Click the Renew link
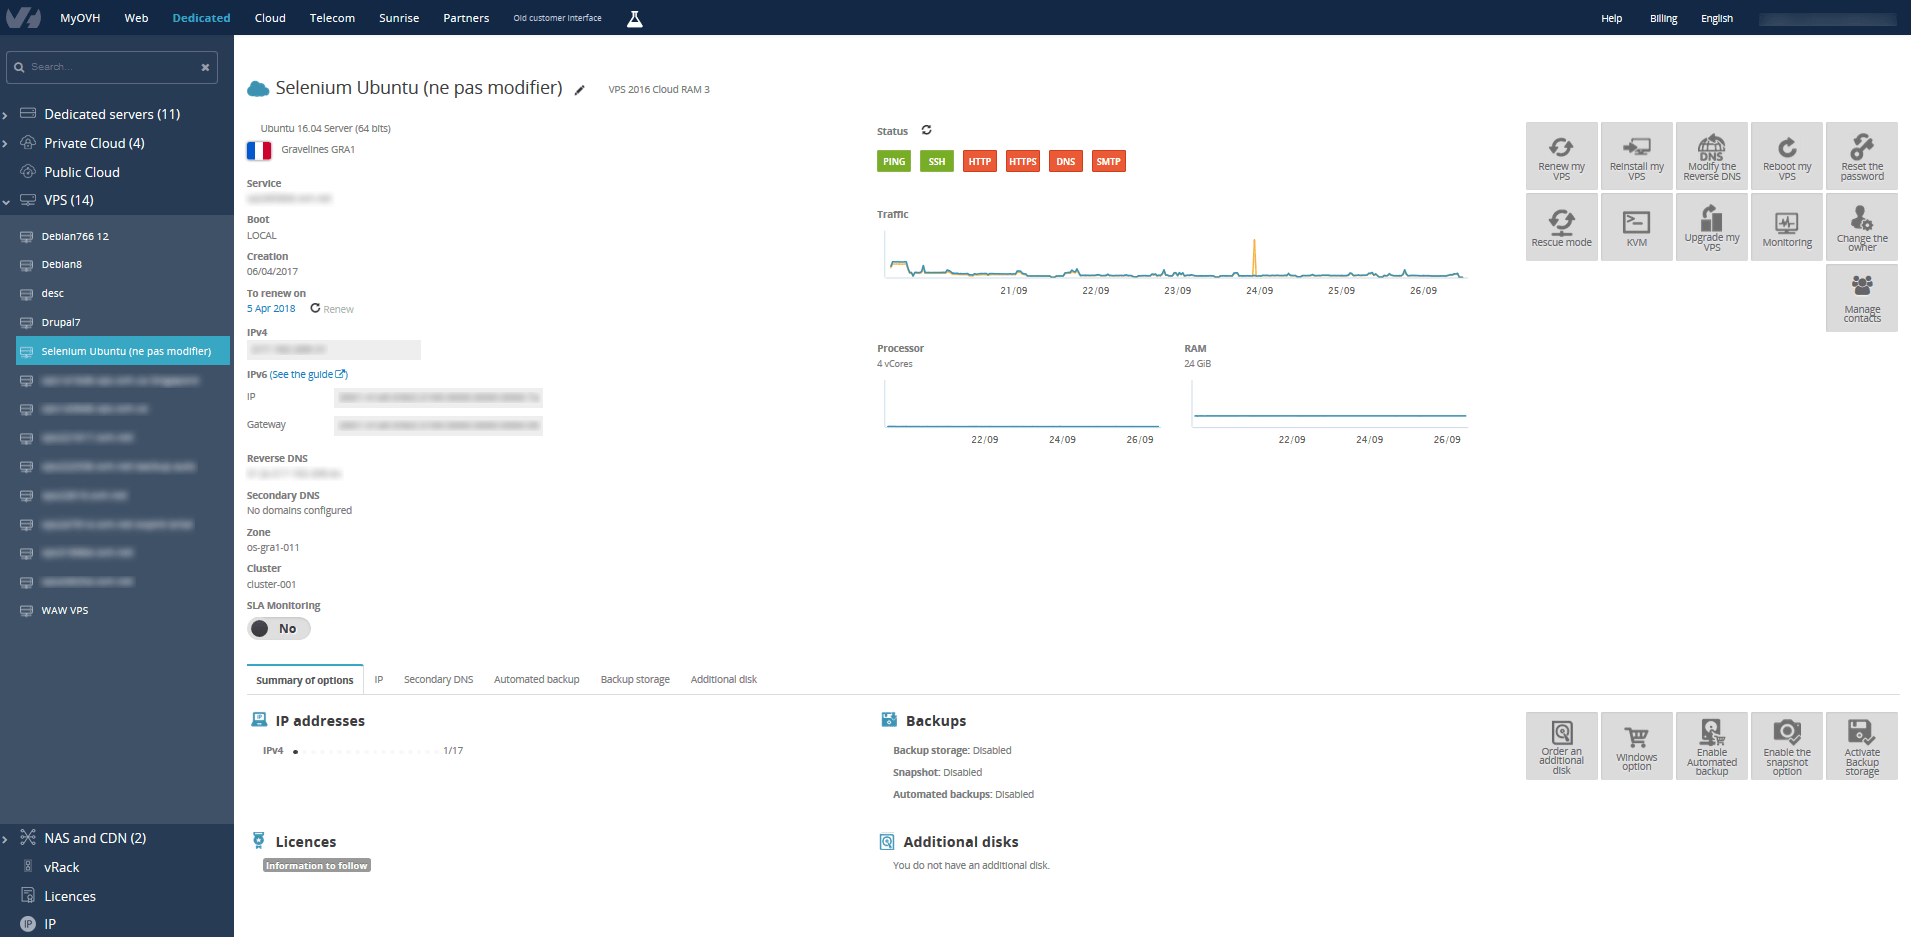Image resolution: width=1911 pixels, height=937 pixels. [332, 309]
